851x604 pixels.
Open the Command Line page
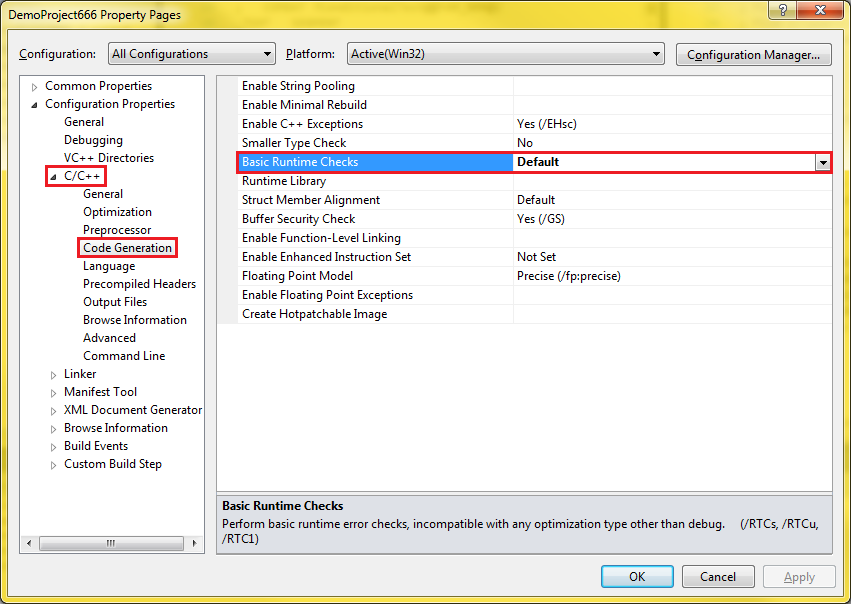tap(124, 356)
